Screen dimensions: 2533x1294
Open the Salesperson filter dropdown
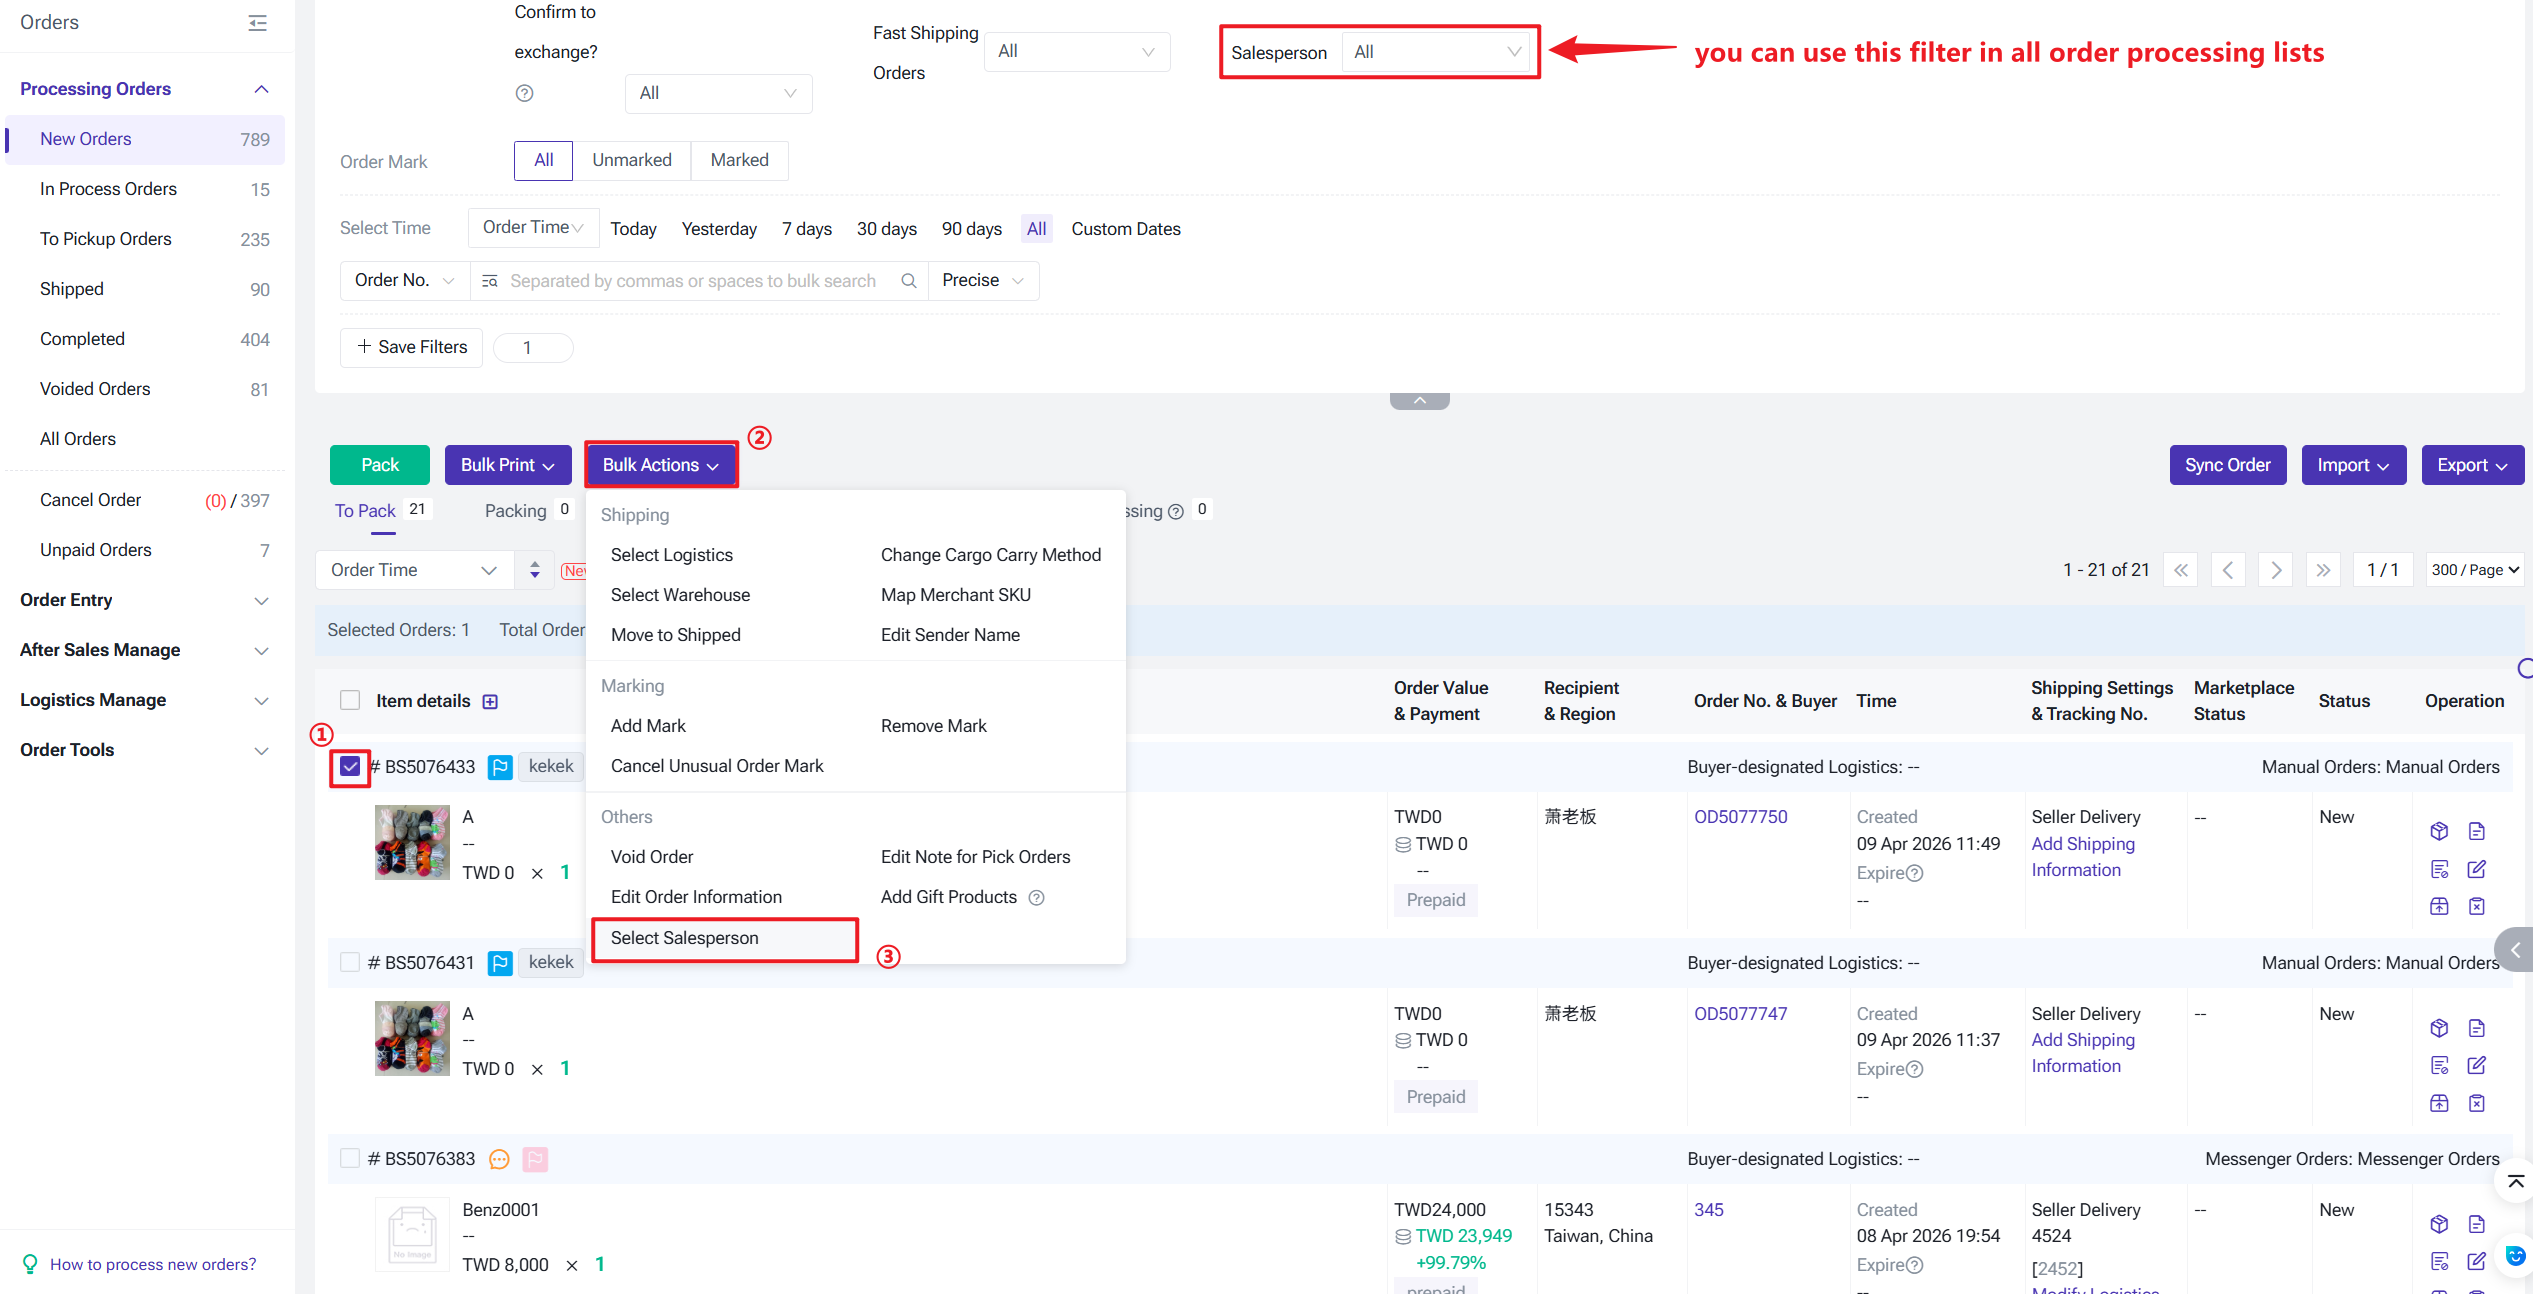pyautogui.click(x=1436, y=52)
